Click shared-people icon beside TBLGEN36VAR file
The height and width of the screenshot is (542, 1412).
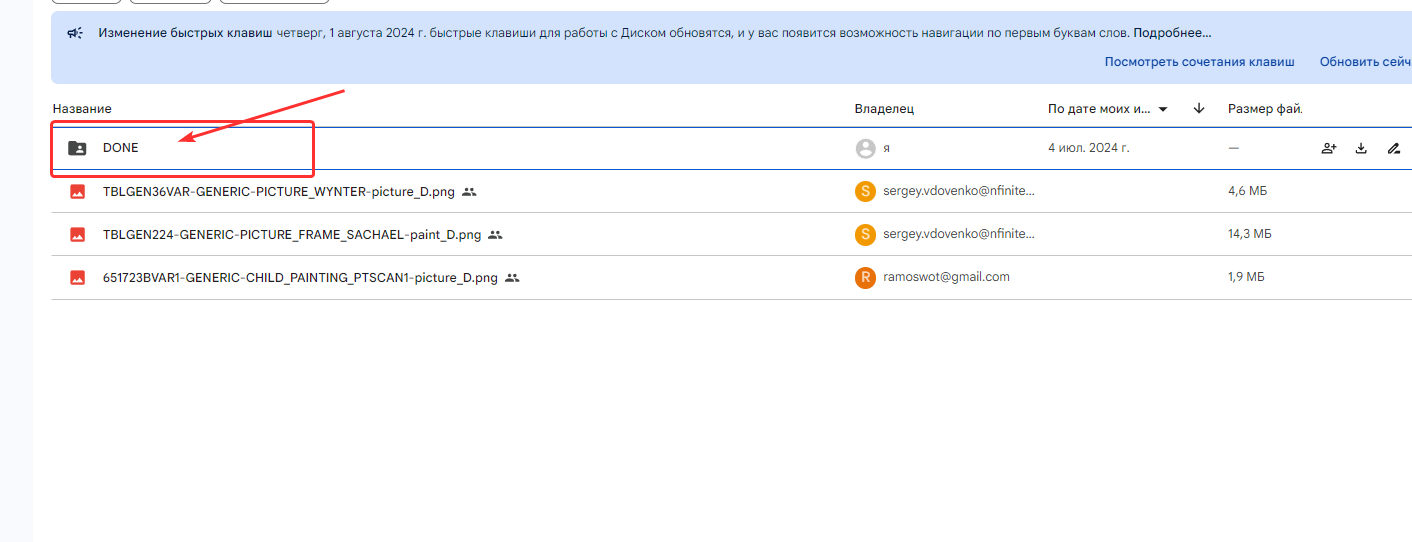point(470,191)
